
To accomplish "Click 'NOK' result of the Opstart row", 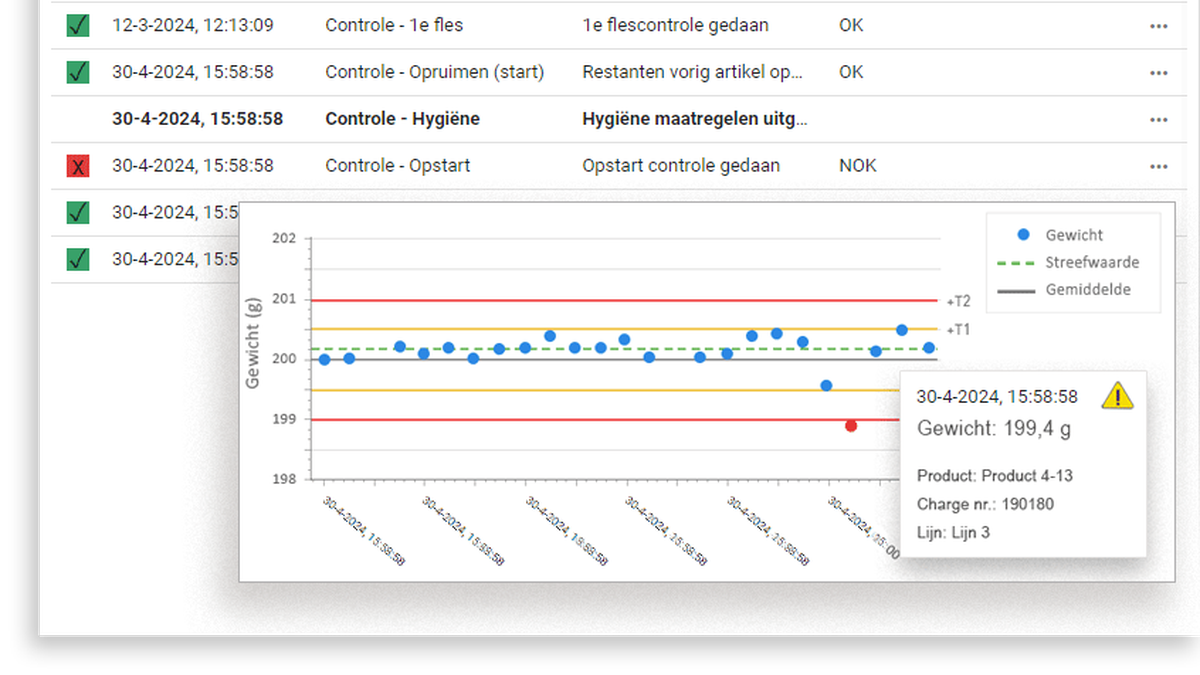I will pos(858,165).
